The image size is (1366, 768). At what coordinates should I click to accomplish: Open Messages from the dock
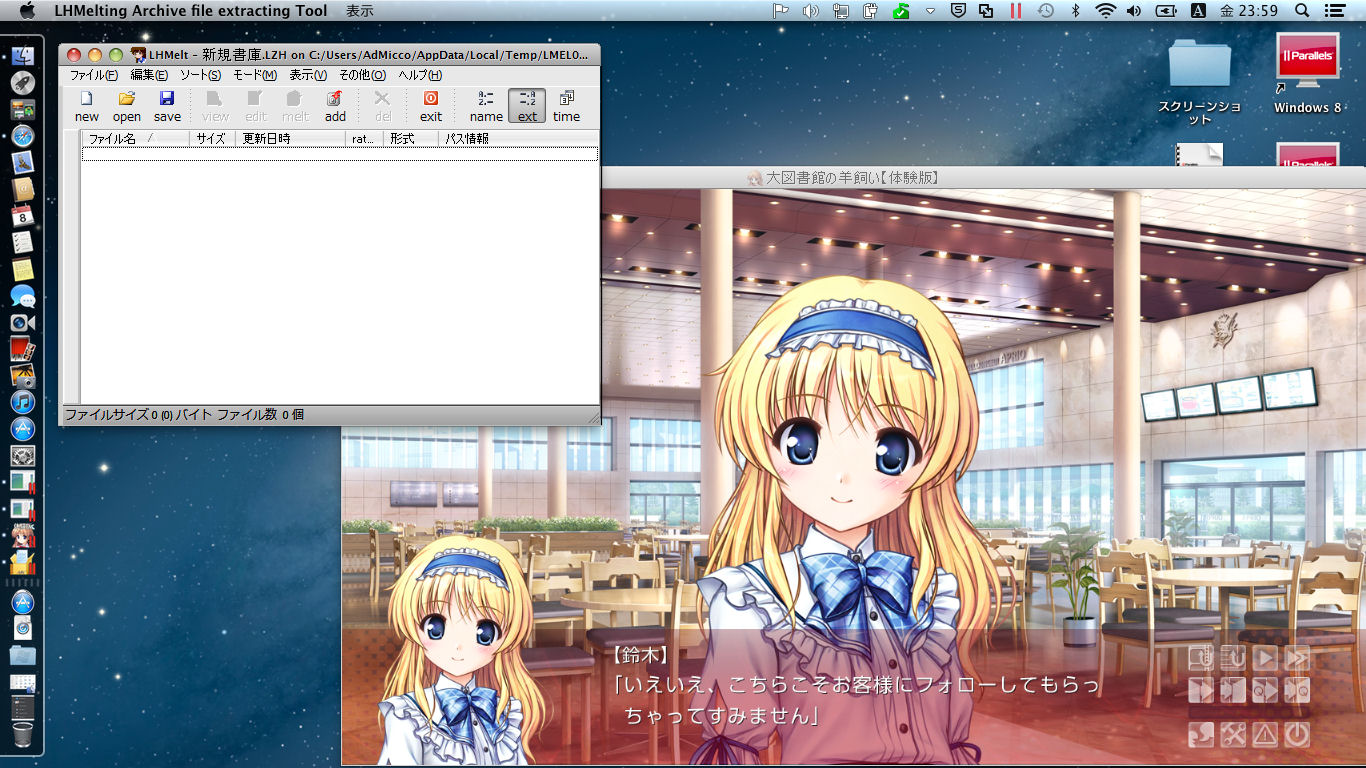tap(22, 296)
